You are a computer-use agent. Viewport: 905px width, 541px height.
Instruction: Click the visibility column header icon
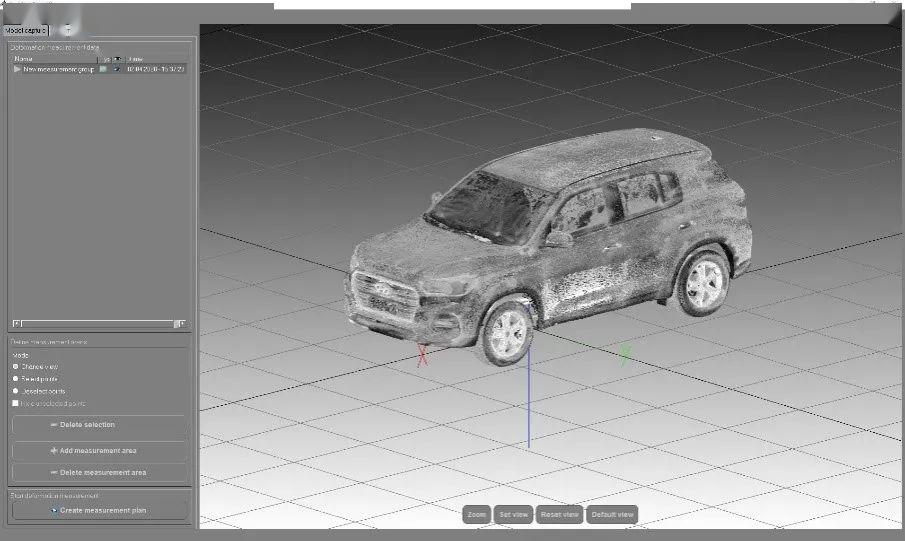point(118,59)
